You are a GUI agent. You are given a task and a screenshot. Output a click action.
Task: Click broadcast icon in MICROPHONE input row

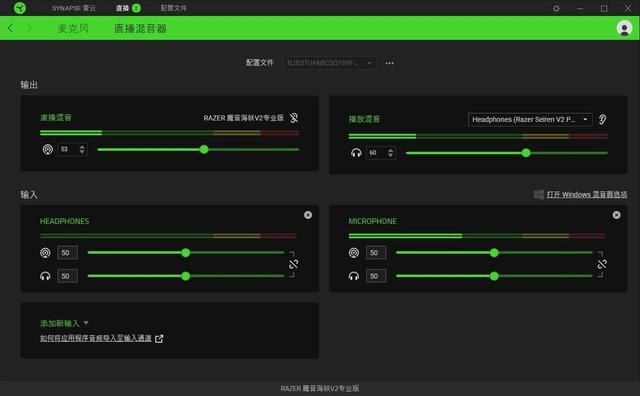click(354, 253)
